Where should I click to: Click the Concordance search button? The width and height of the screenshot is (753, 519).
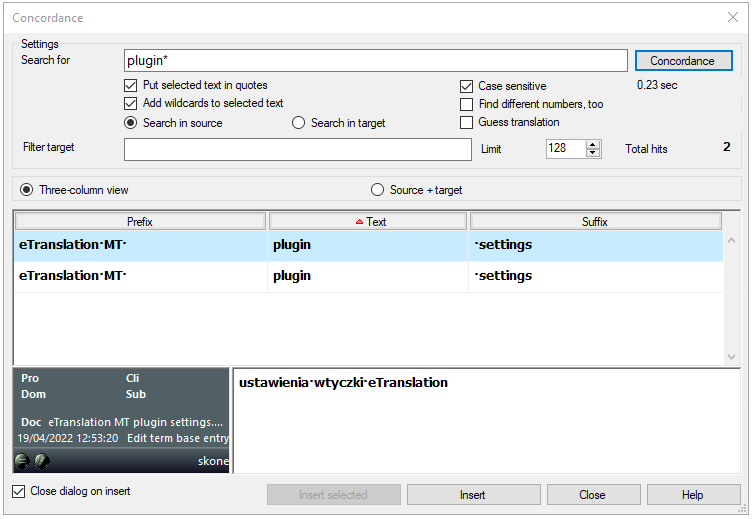pos(683,61)
